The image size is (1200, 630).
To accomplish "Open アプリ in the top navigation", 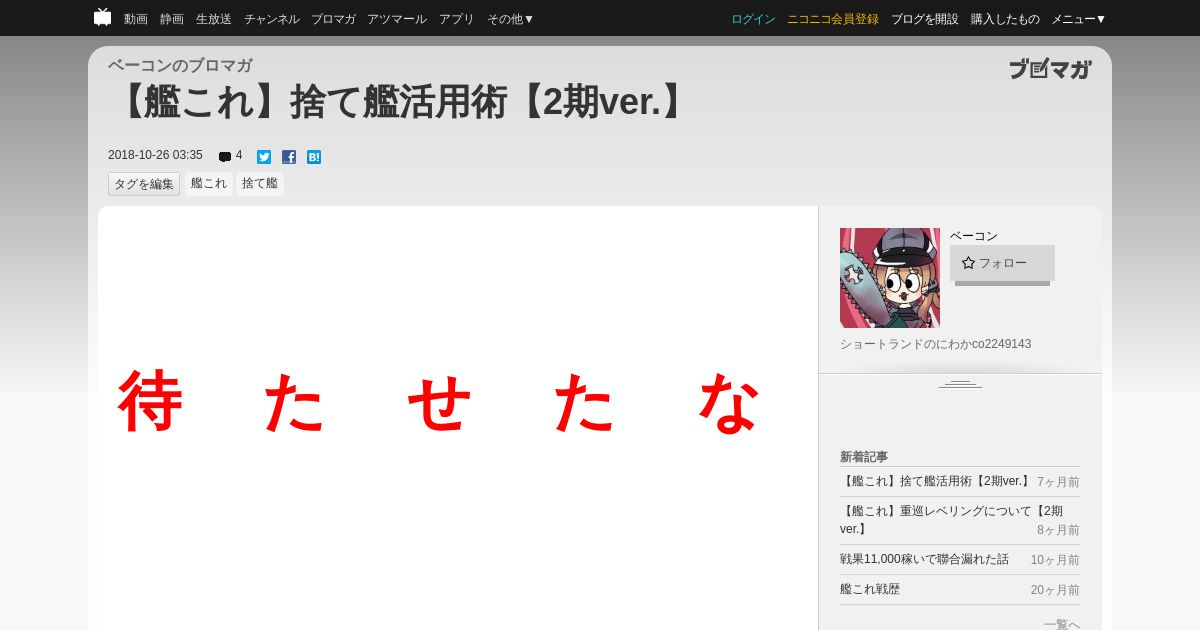I will (457, 19).
